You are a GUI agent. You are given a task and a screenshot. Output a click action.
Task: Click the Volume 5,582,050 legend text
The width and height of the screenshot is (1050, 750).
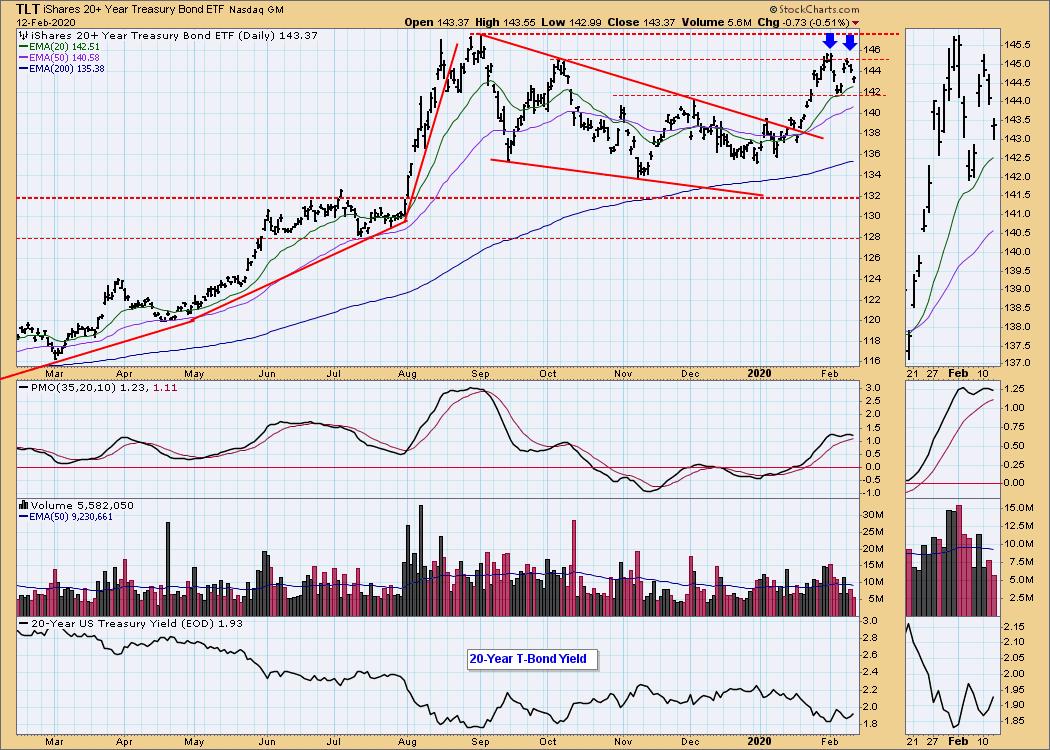tap(82, 506)
